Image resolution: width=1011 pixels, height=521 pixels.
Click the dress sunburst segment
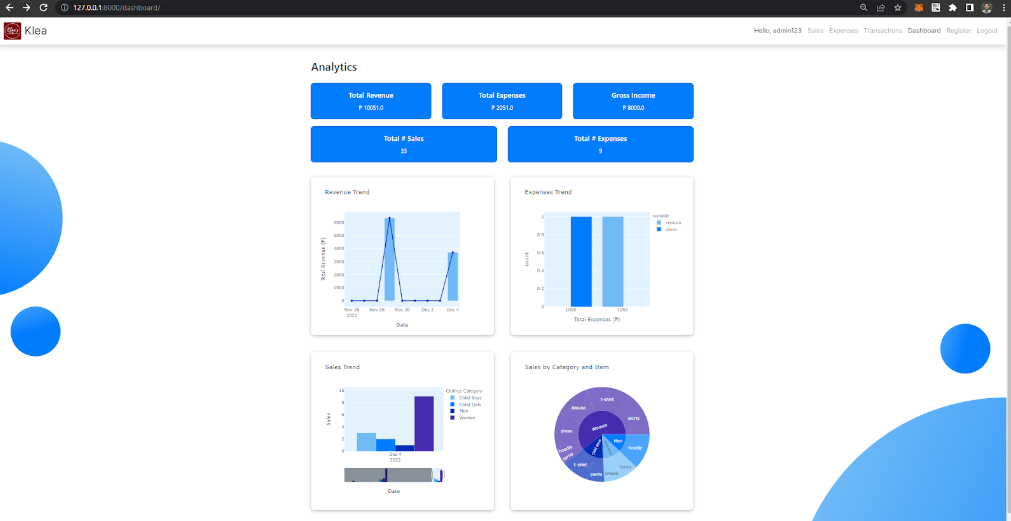click(566, 431)
